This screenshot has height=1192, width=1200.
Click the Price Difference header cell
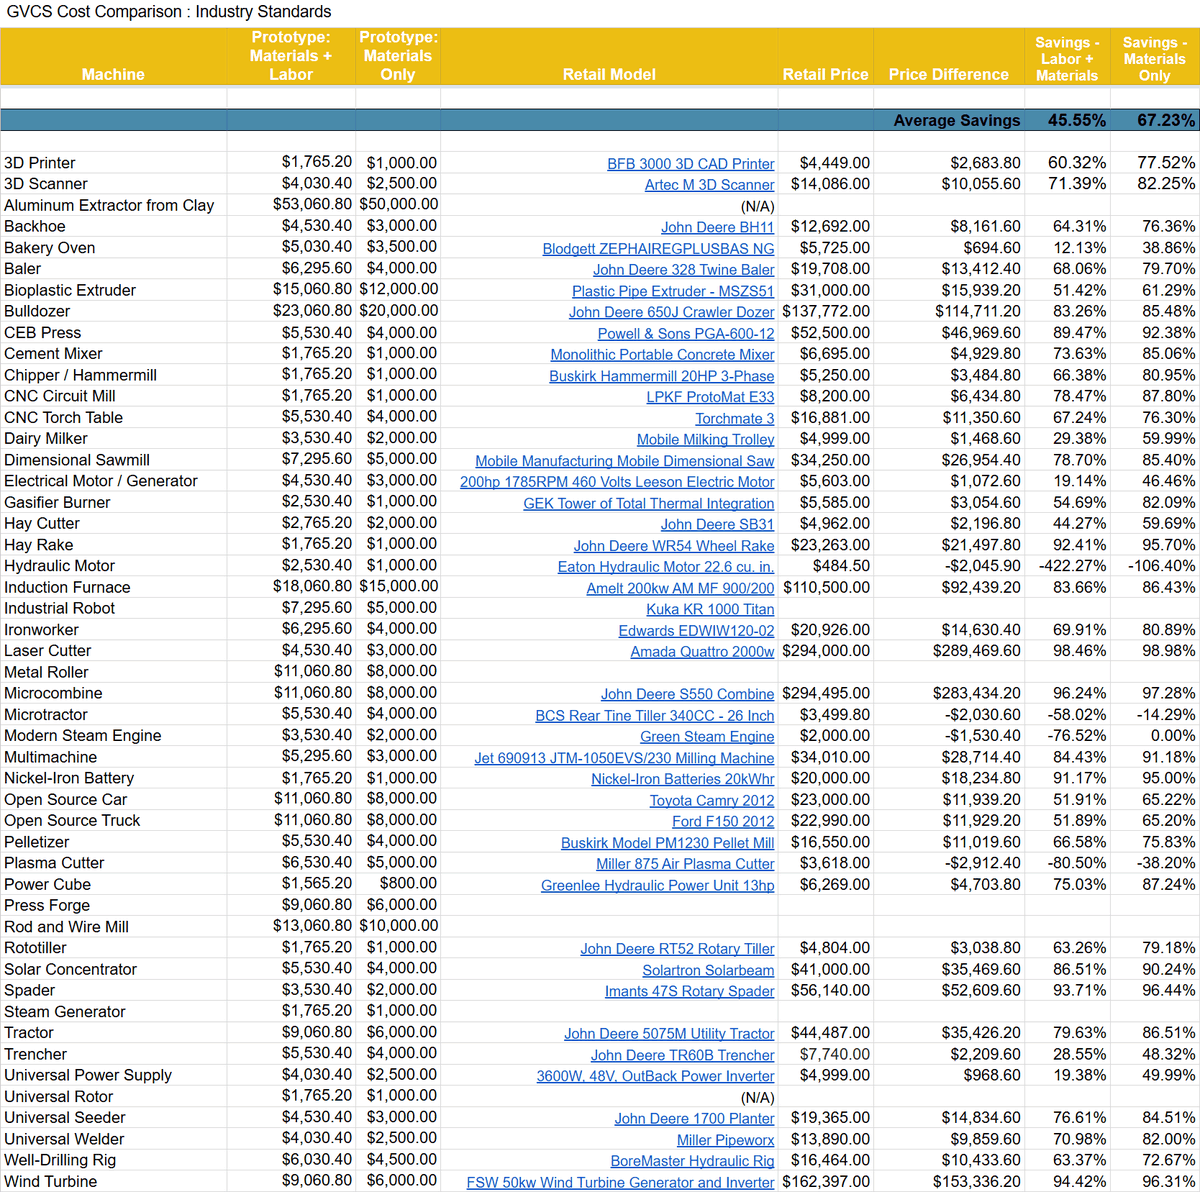point(948,74)
